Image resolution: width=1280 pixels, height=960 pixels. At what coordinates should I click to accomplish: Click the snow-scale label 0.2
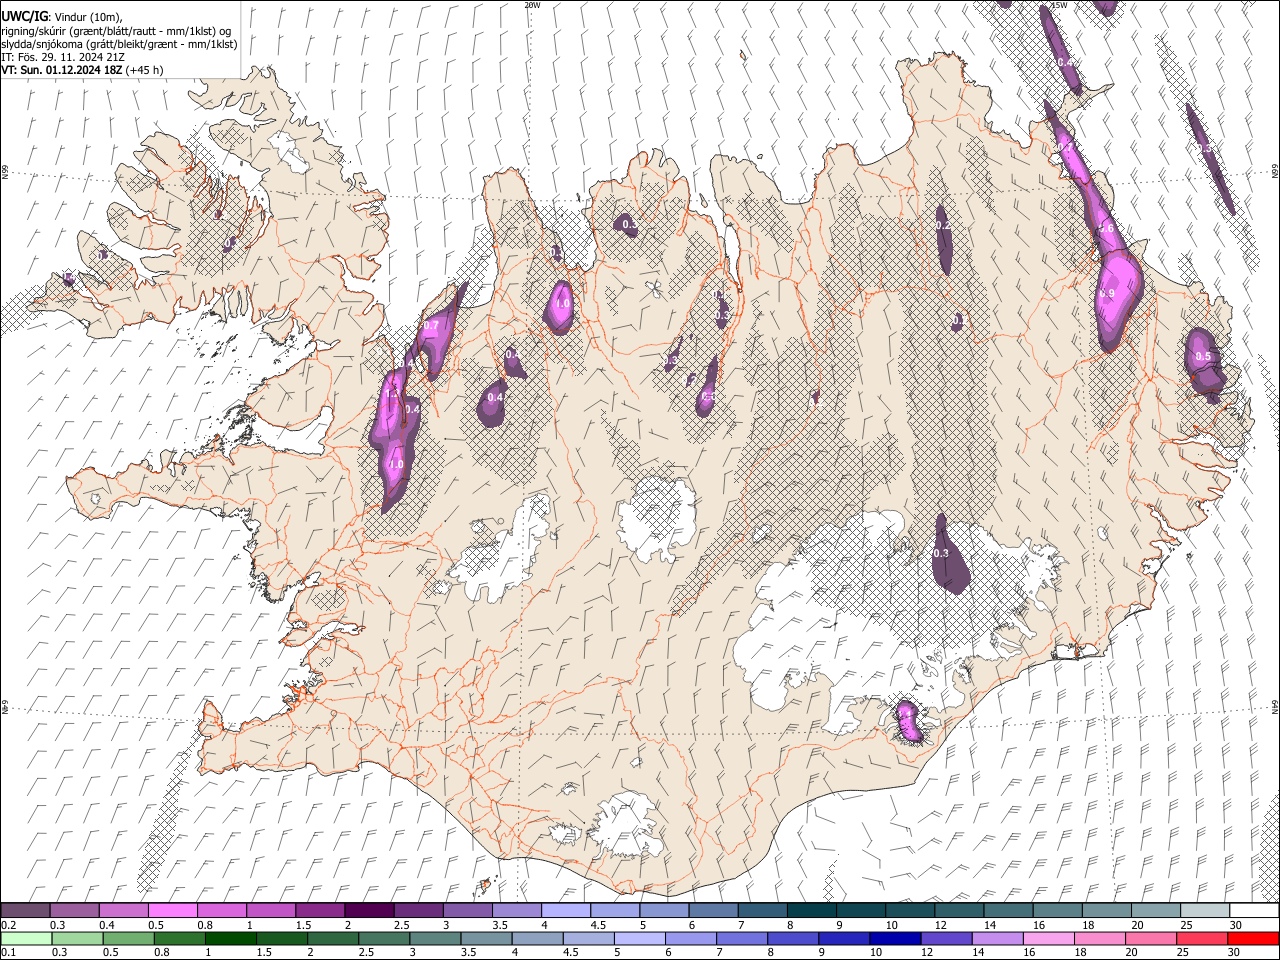click(x=9, y=925)
